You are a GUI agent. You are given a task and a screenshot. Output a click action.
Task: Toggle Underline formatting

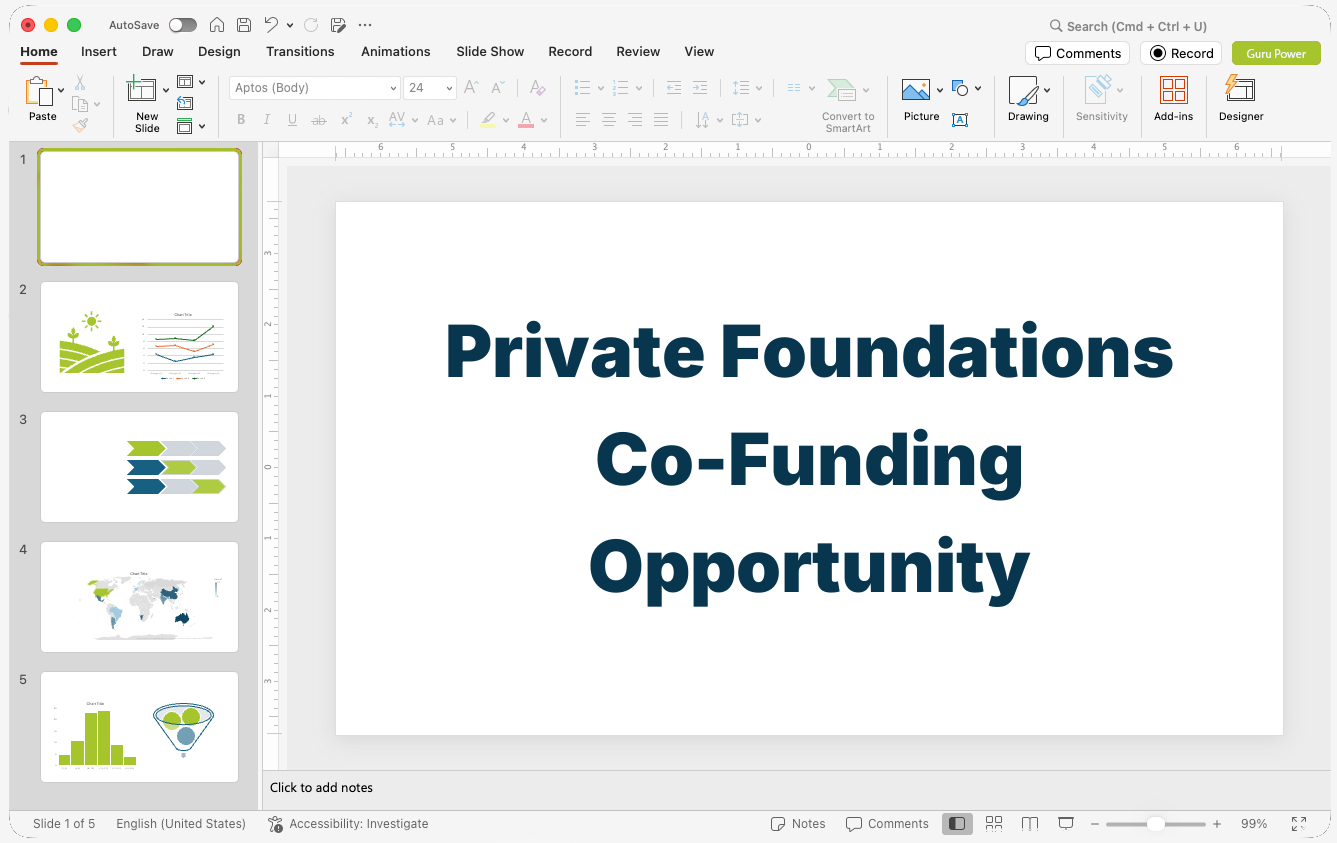tap(292, 120)
